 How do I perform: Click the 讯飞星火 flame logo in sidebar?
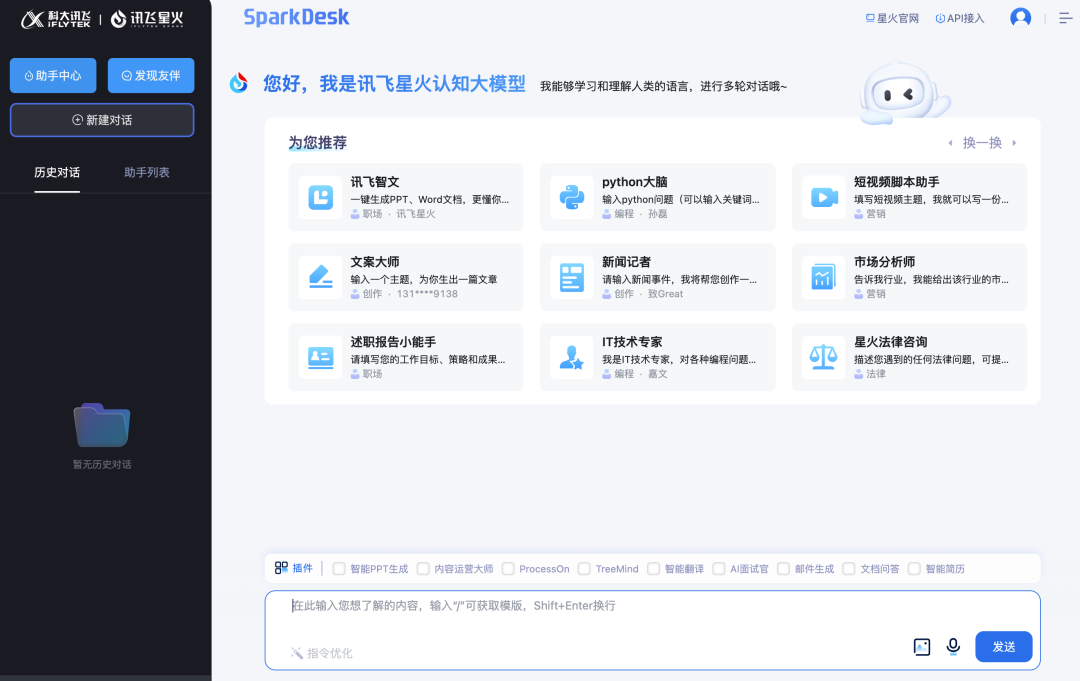pyautogui.click(x=147, y=19)
